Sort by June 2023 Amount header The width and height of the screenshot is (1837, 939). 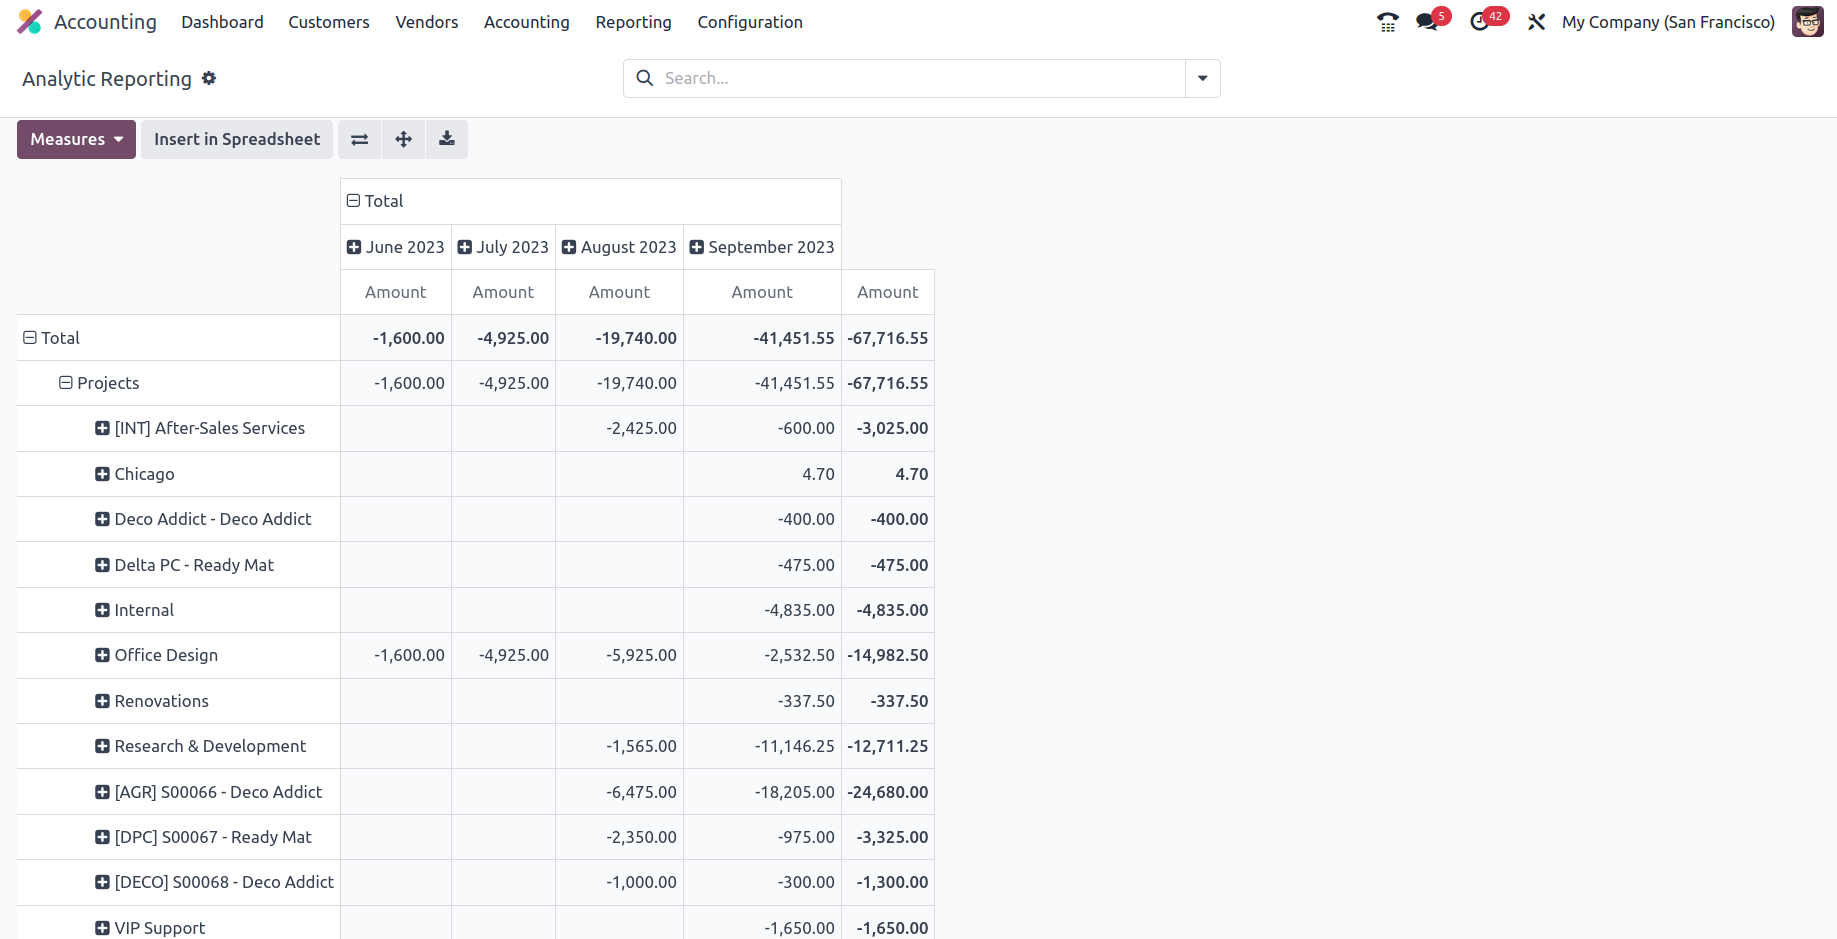(396, 292)
